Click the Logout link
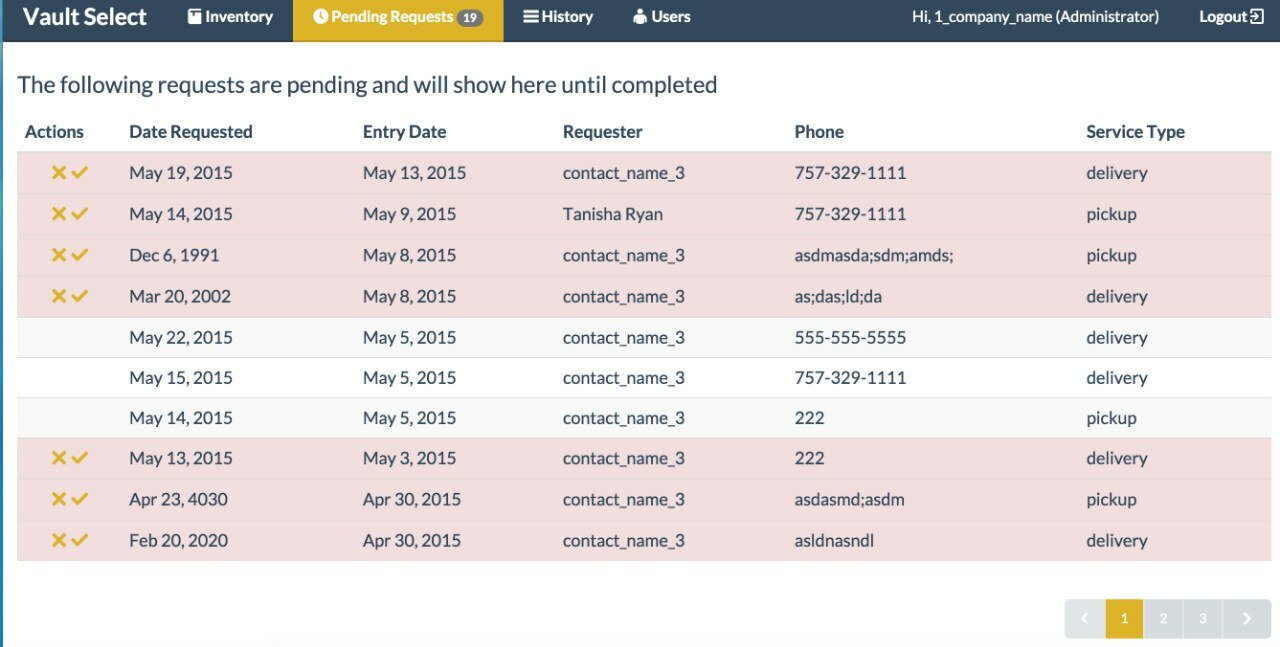 click(x=1231, y=17)
